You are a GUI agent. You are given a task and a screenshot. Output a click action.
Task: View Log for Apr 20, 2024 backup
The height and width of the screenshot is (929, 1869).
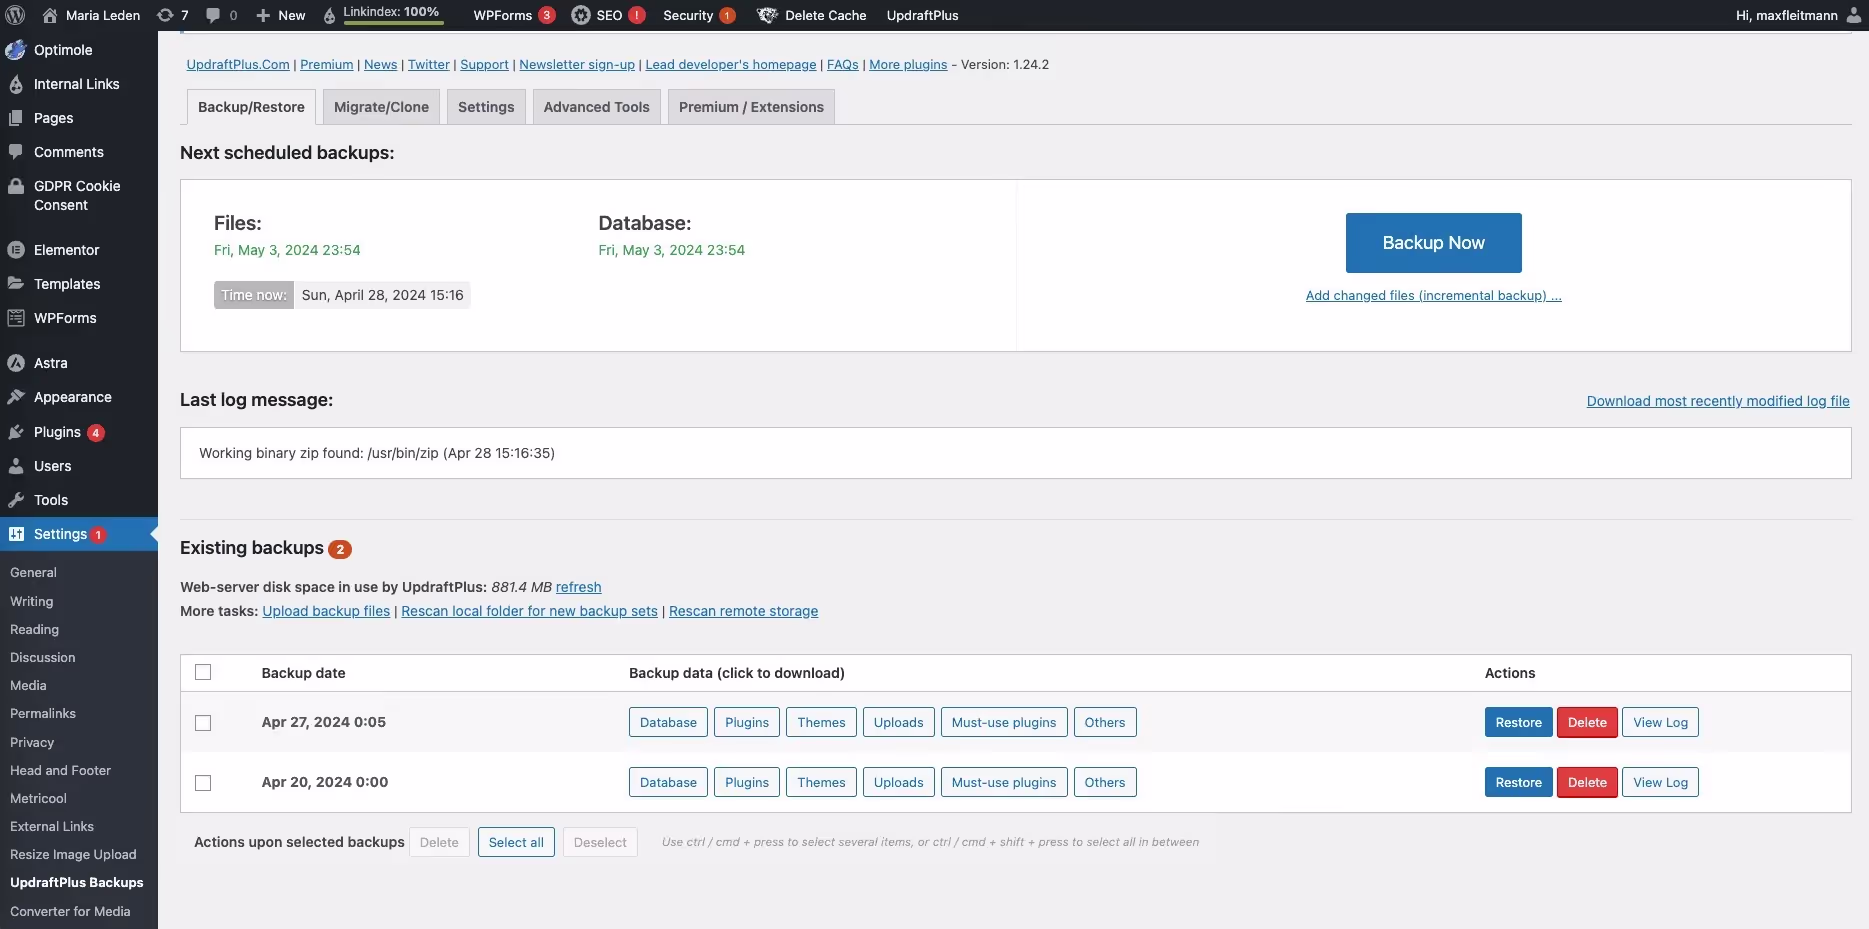1660,783
